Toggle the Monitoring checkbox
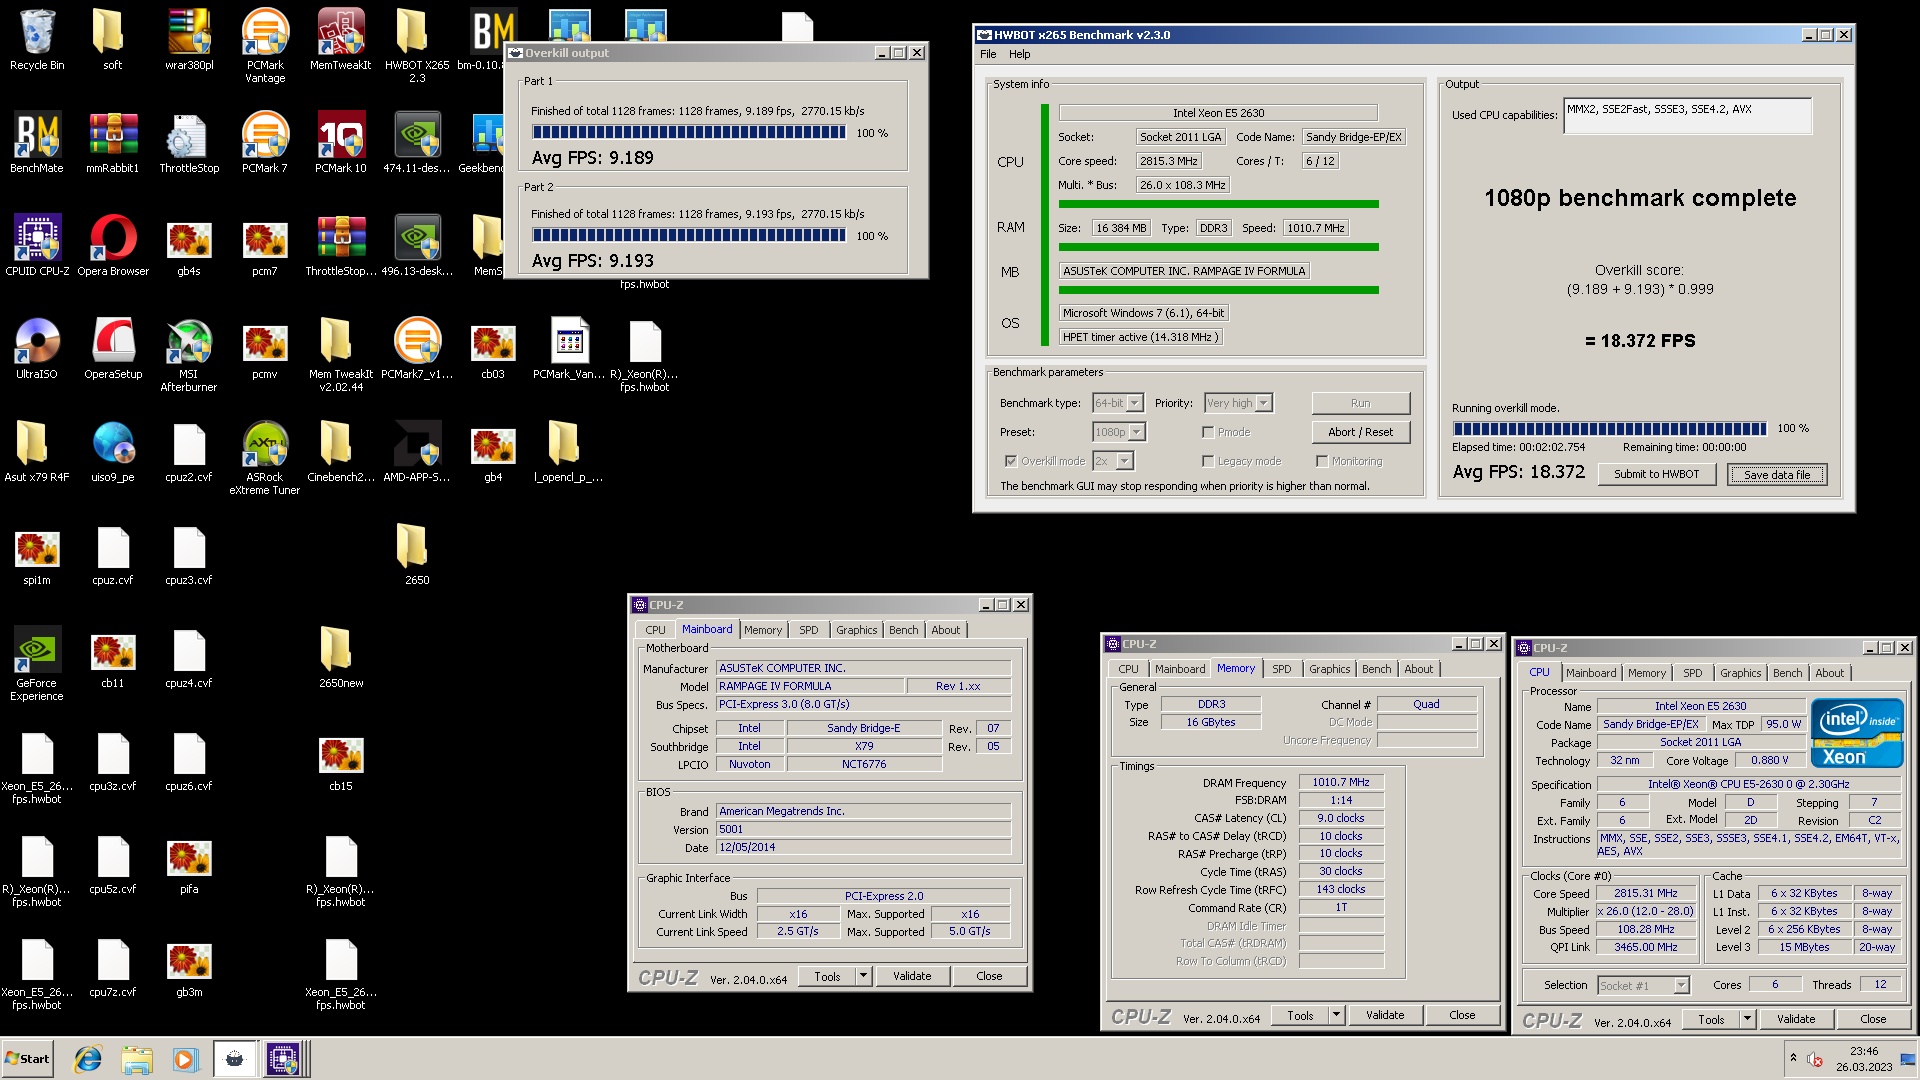This screenshot has height=1080, width=1920. pos(1322,461)
